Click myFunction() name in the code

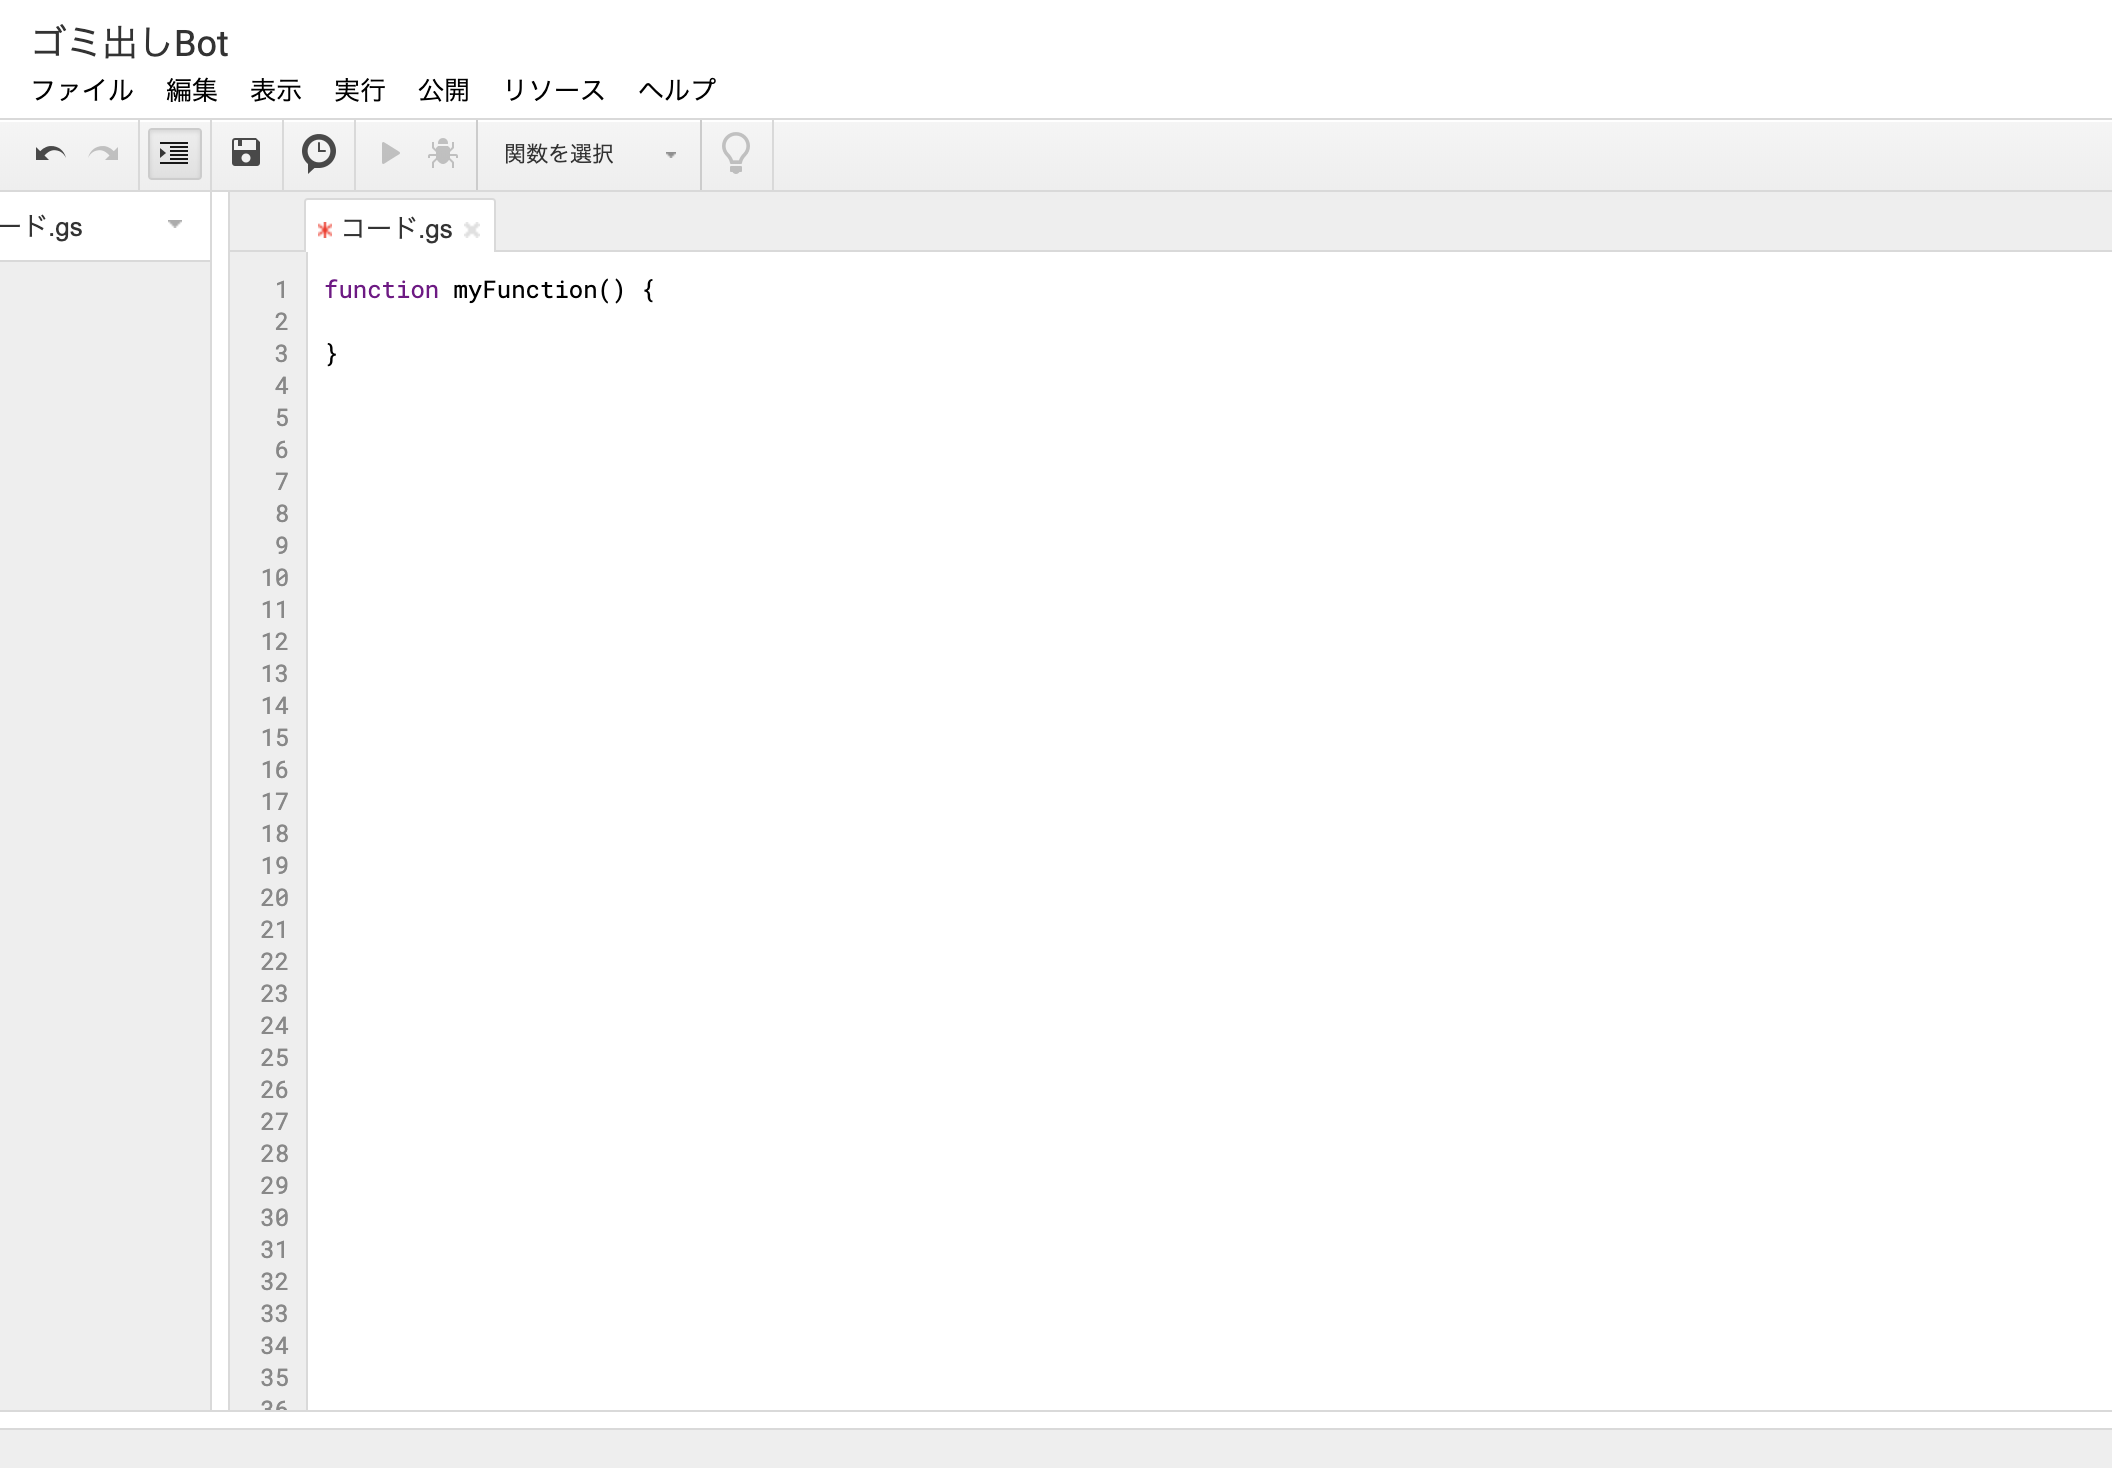coord(538,290)
